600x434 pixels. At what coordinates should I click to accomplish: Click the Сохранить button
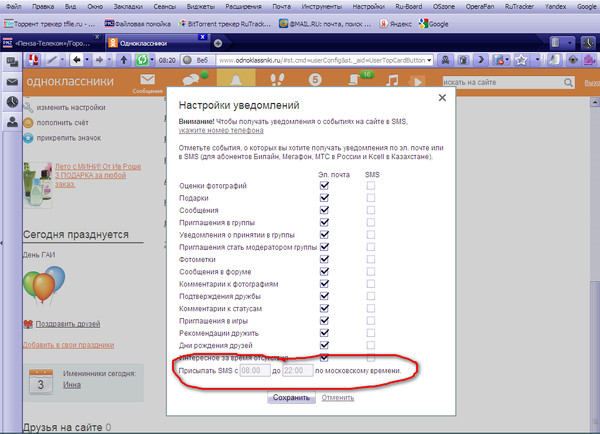point(291,398)
